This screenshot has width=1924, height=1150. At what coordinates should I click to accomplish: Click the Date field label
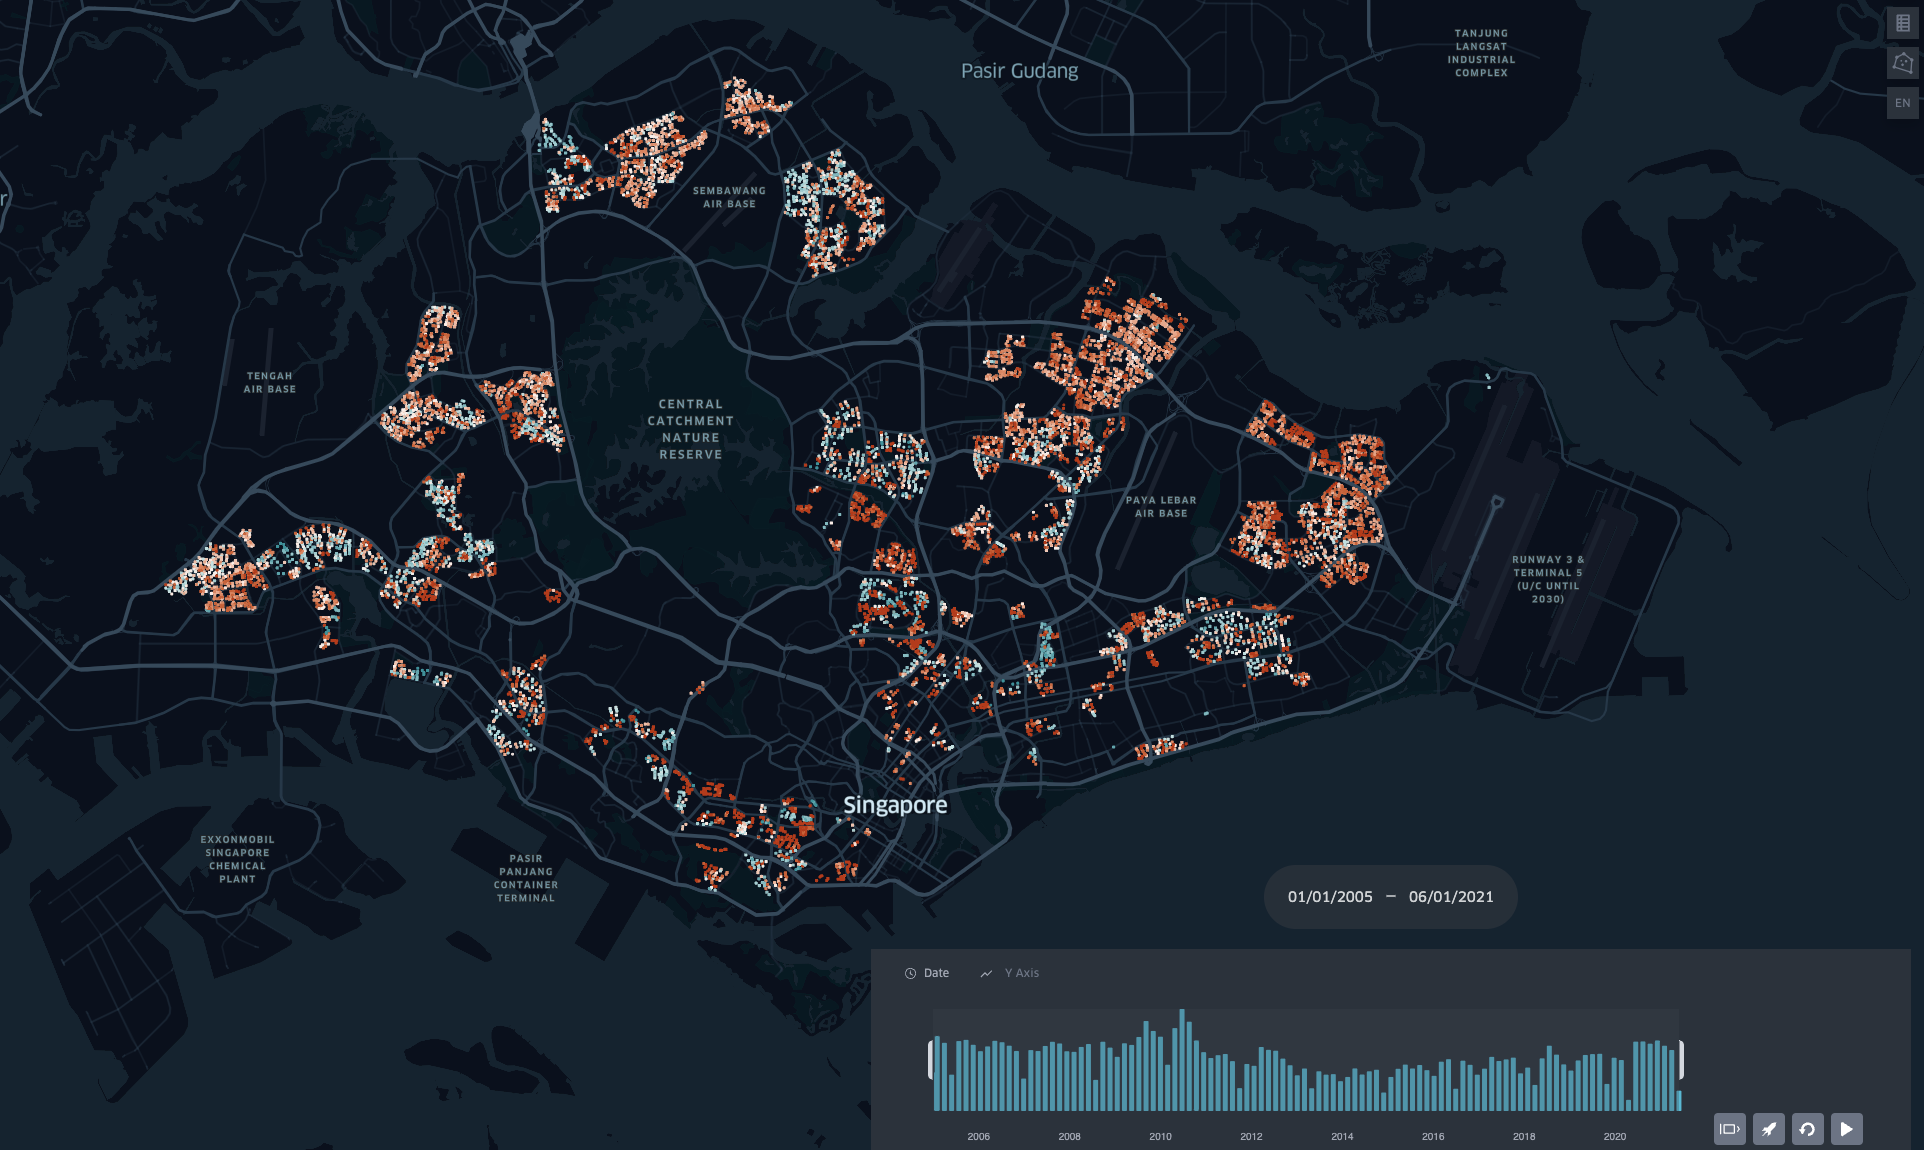point(936,973)
